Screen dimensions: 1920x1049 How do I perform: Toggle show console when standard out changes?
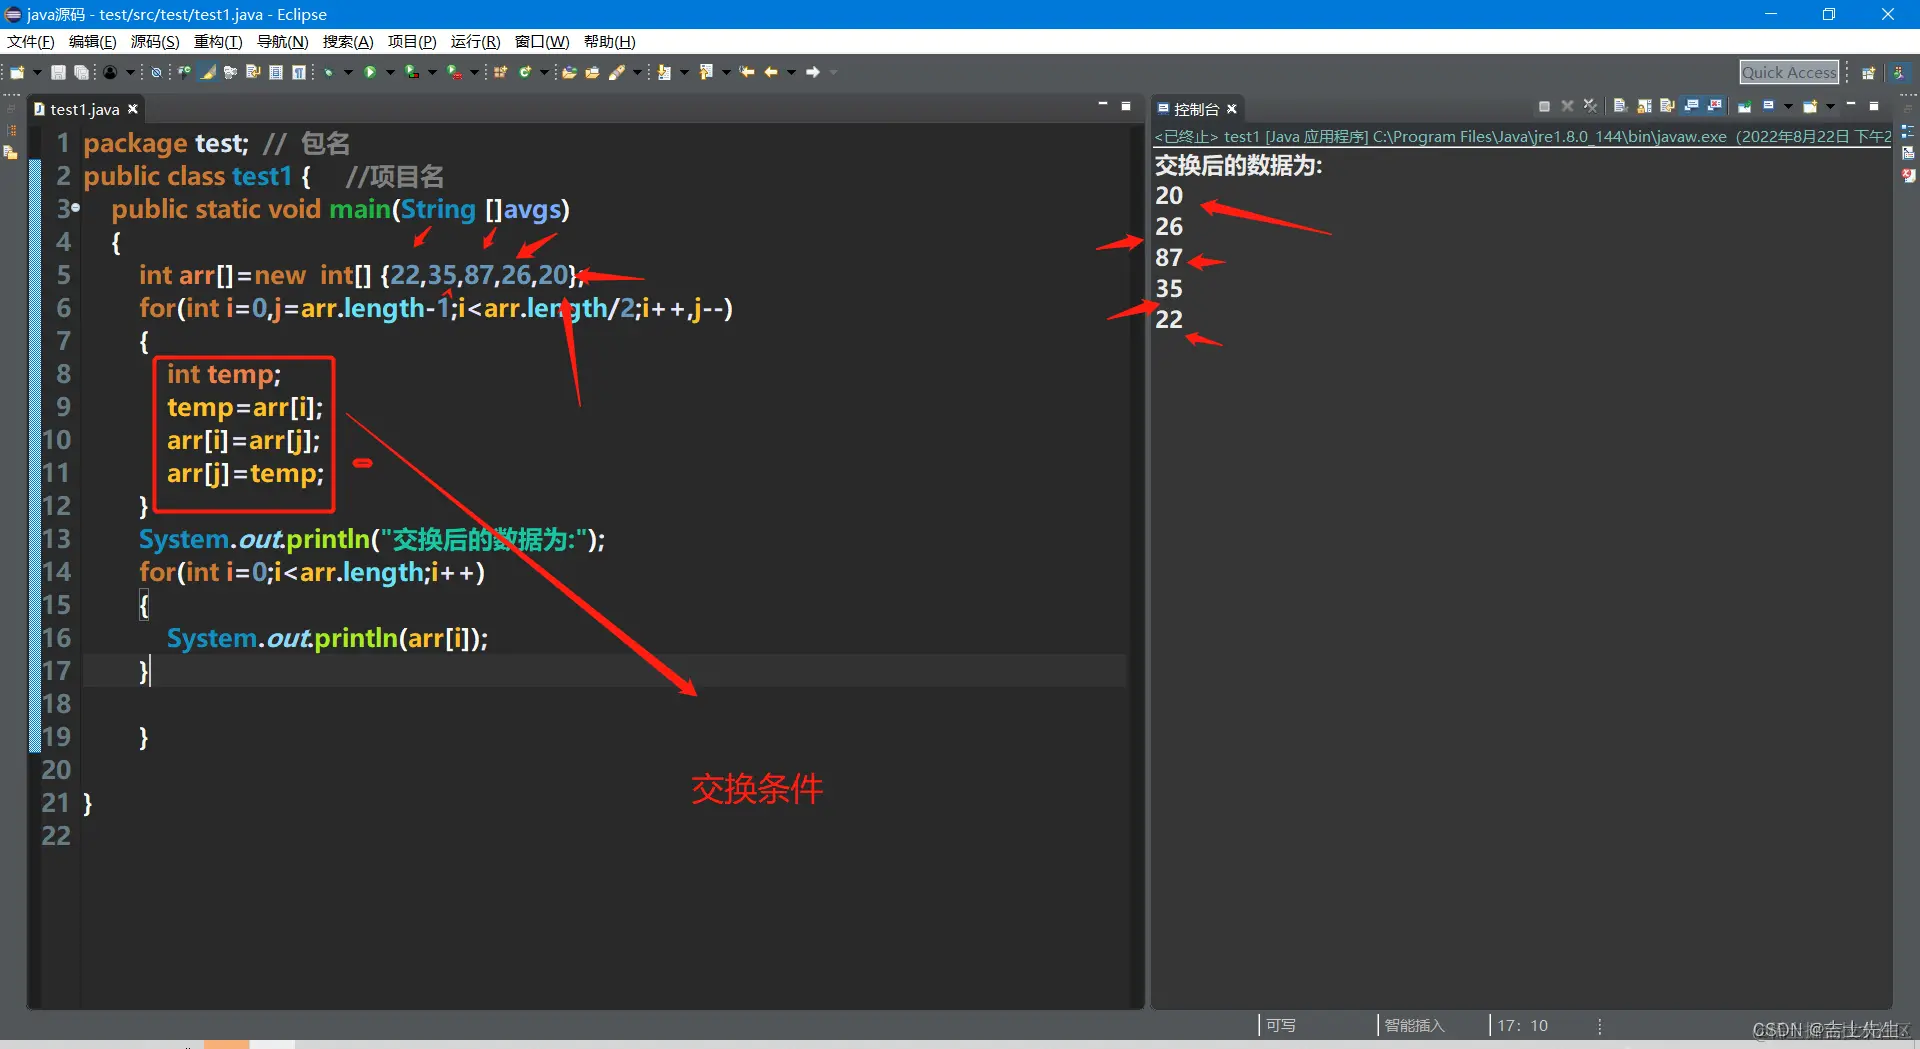click(1692, 106)
